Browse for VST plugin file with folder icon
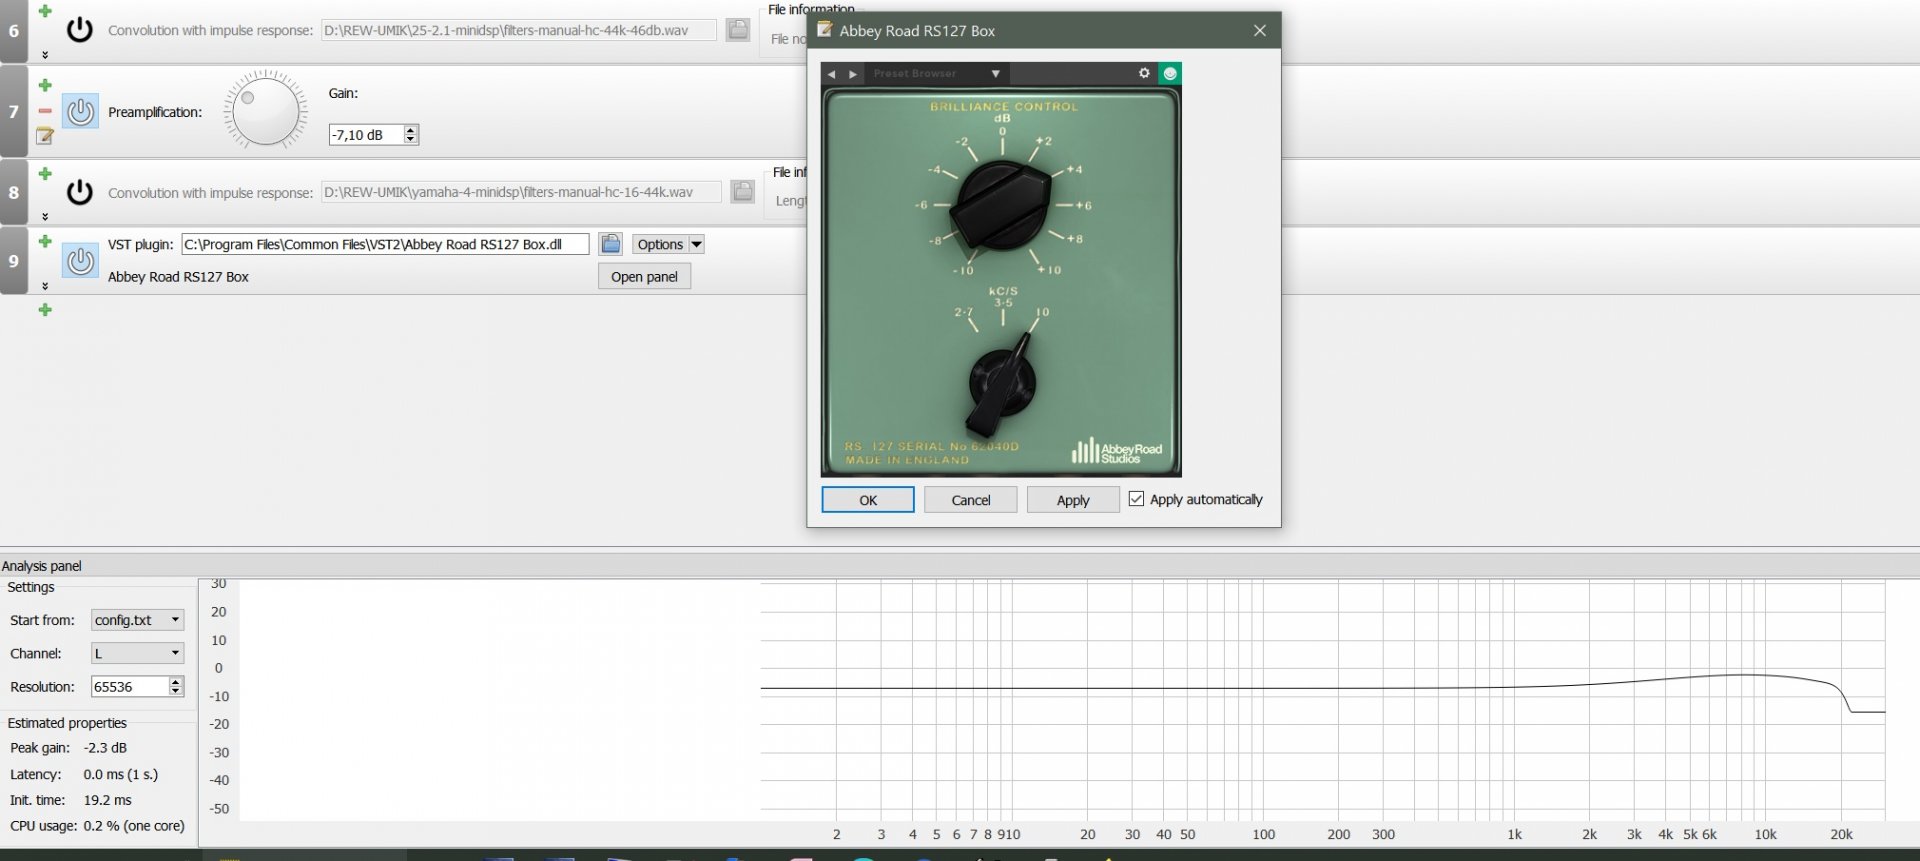 pyautogui.click(x=610, y=244)
